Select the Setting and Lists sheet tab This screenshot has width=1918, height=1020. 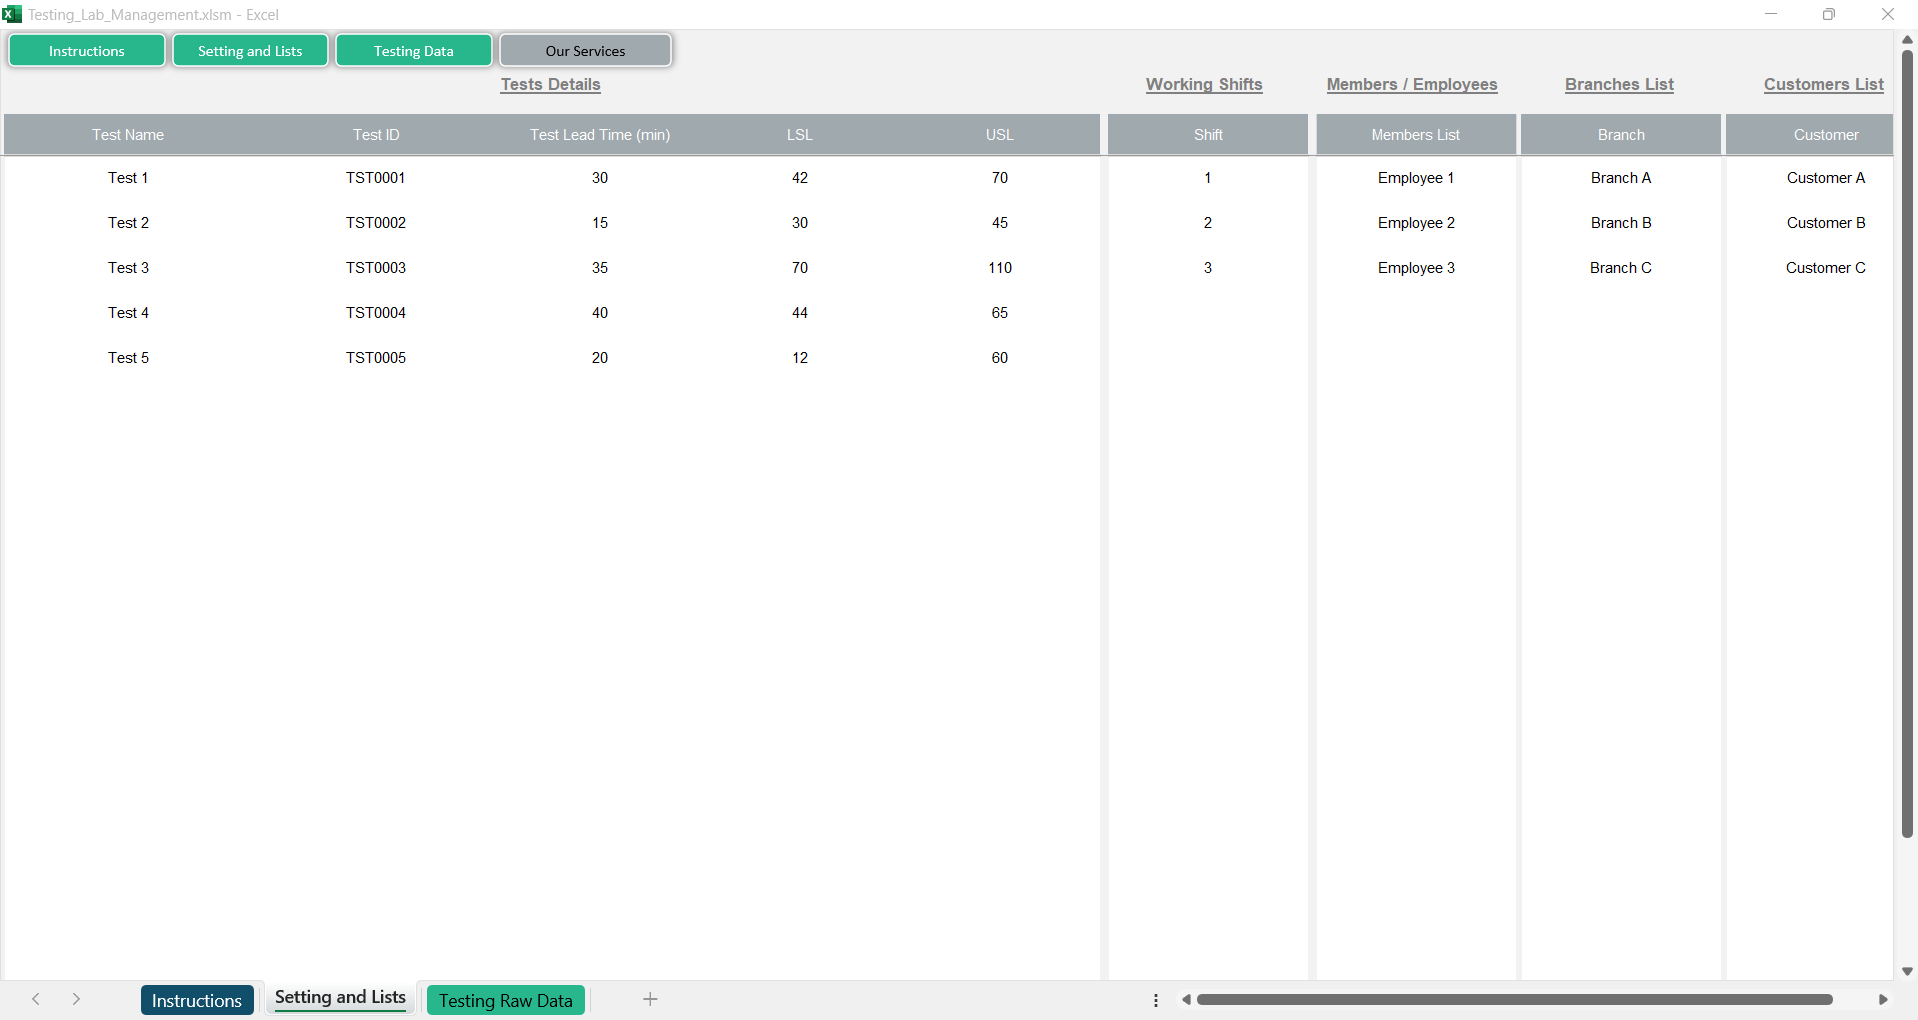[340, 998]
